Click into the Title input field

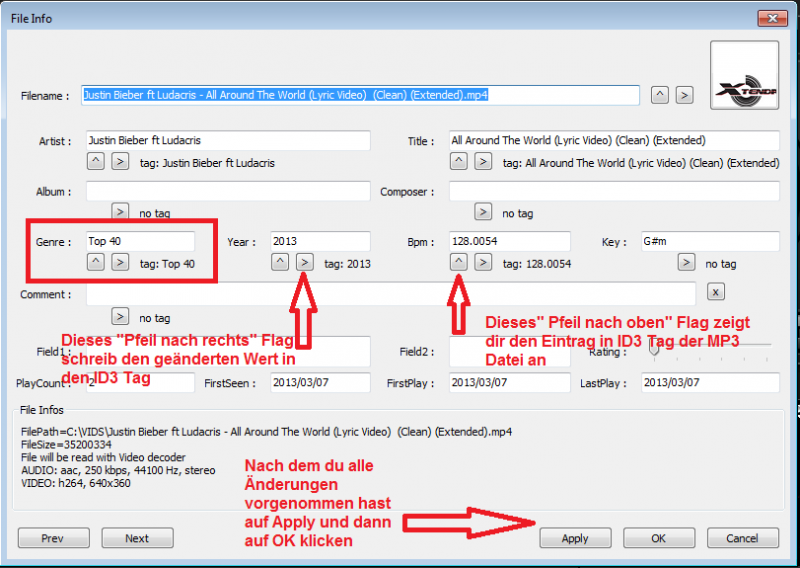point(614,140)
